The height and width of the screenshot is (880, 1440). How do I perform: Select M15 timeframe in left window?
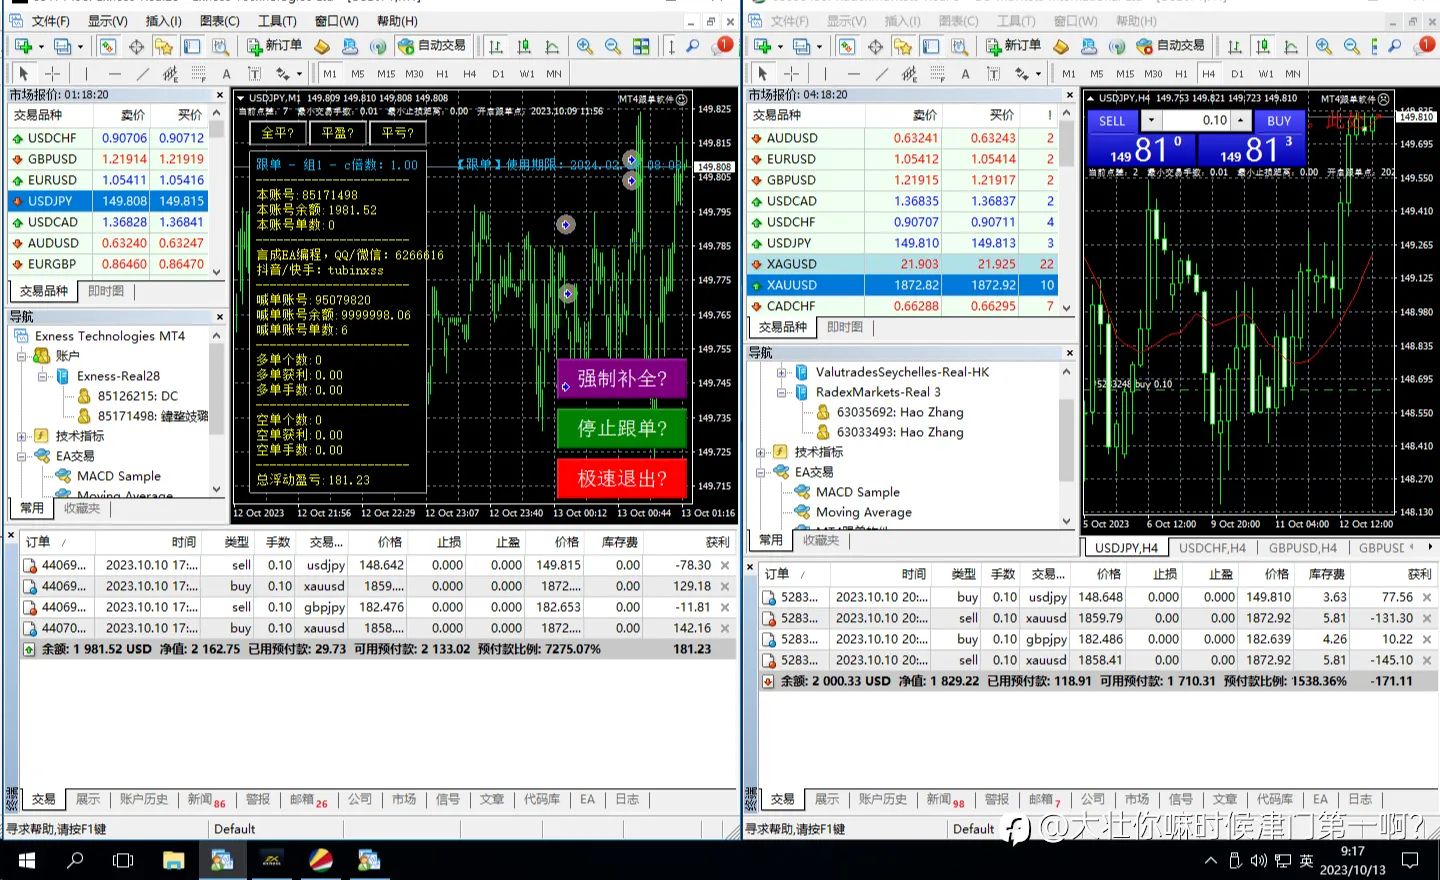click(x=386, y=74)
